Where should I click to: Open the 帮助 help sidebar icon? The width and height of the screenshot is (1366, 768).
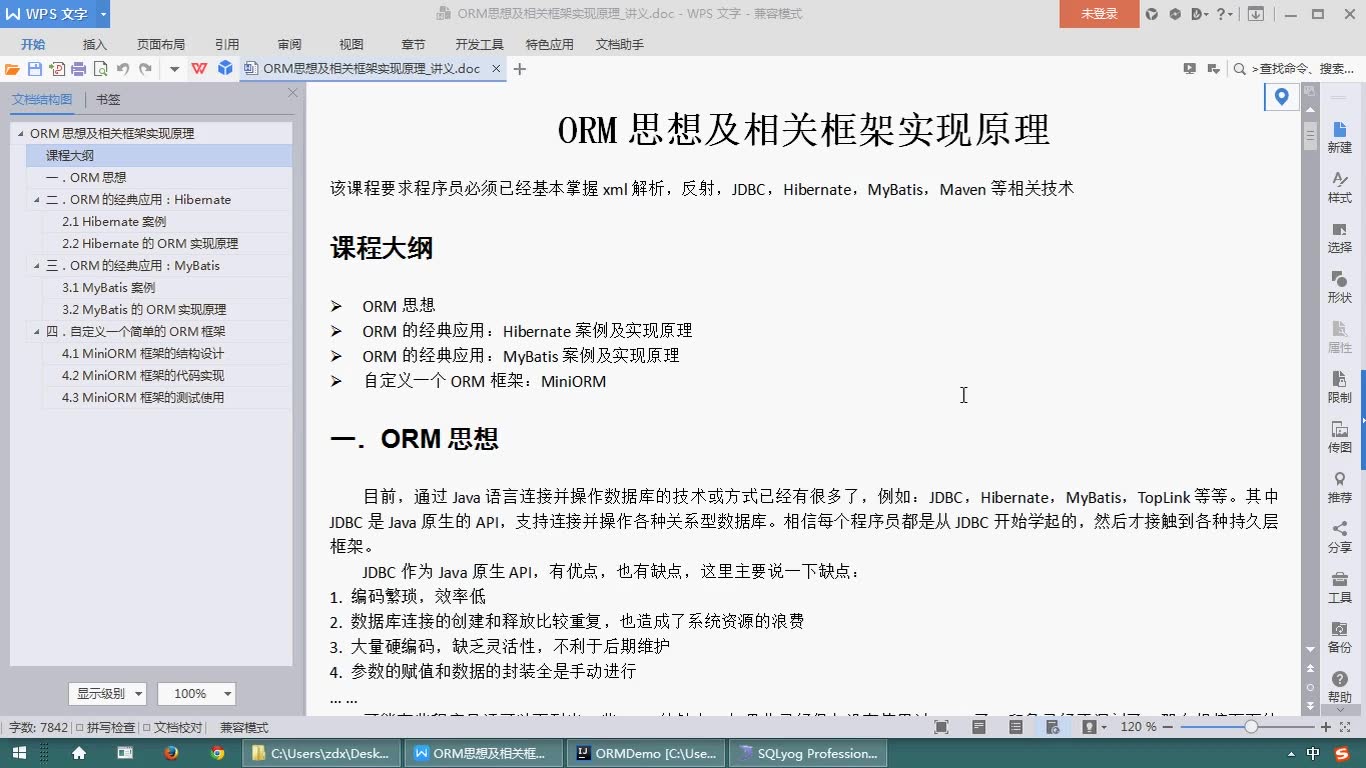click(1340, 687)
